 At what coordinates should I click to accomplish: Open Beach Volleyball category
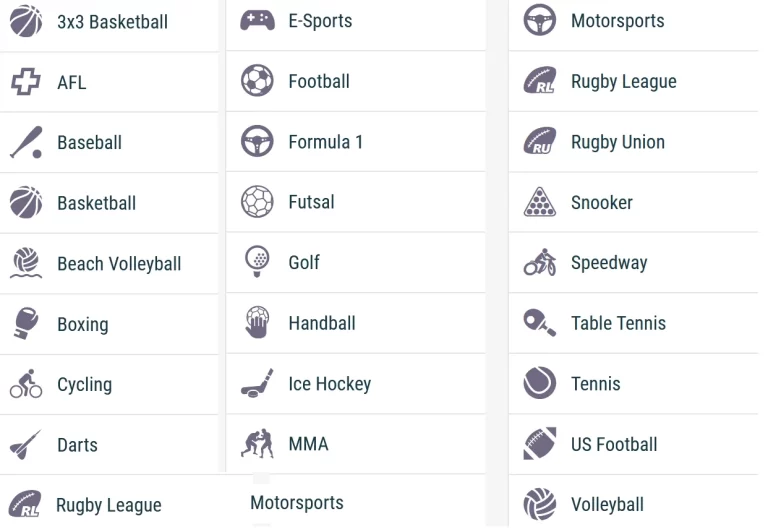[x=109, y=264]
